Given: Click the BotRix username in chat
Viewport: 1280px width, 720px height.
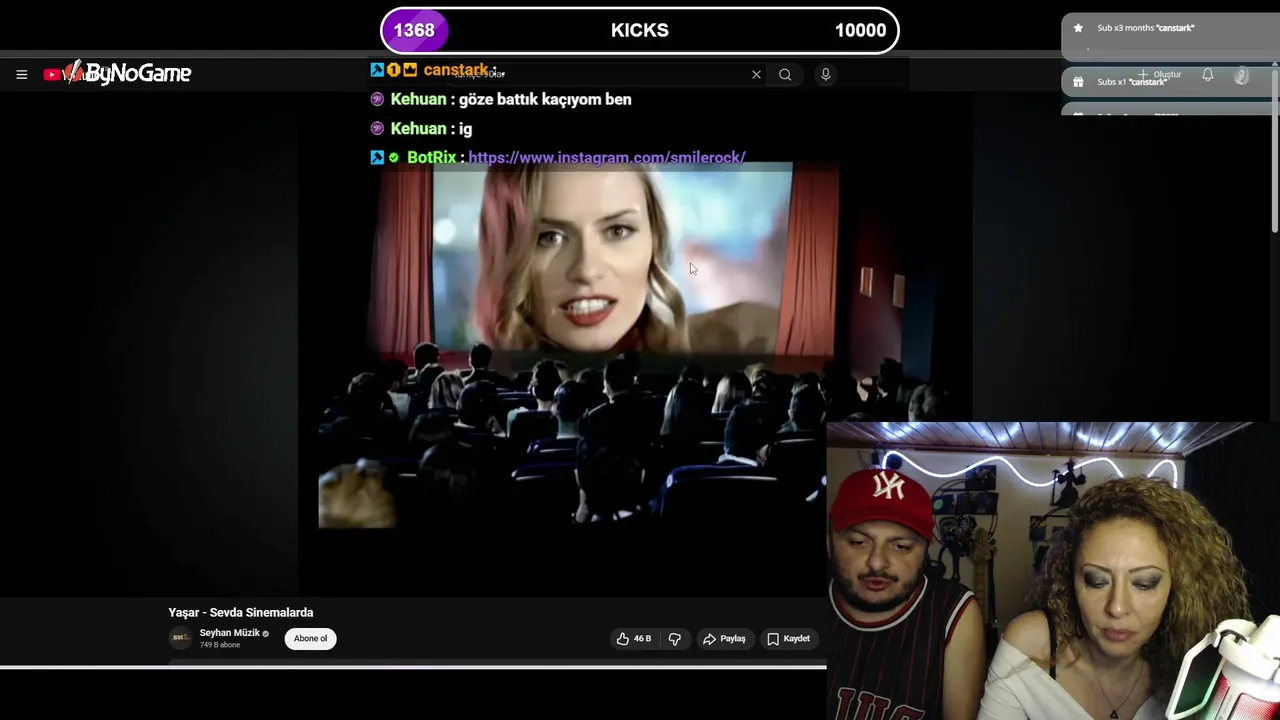Looking at the screenshot, I should coord(431,157).
